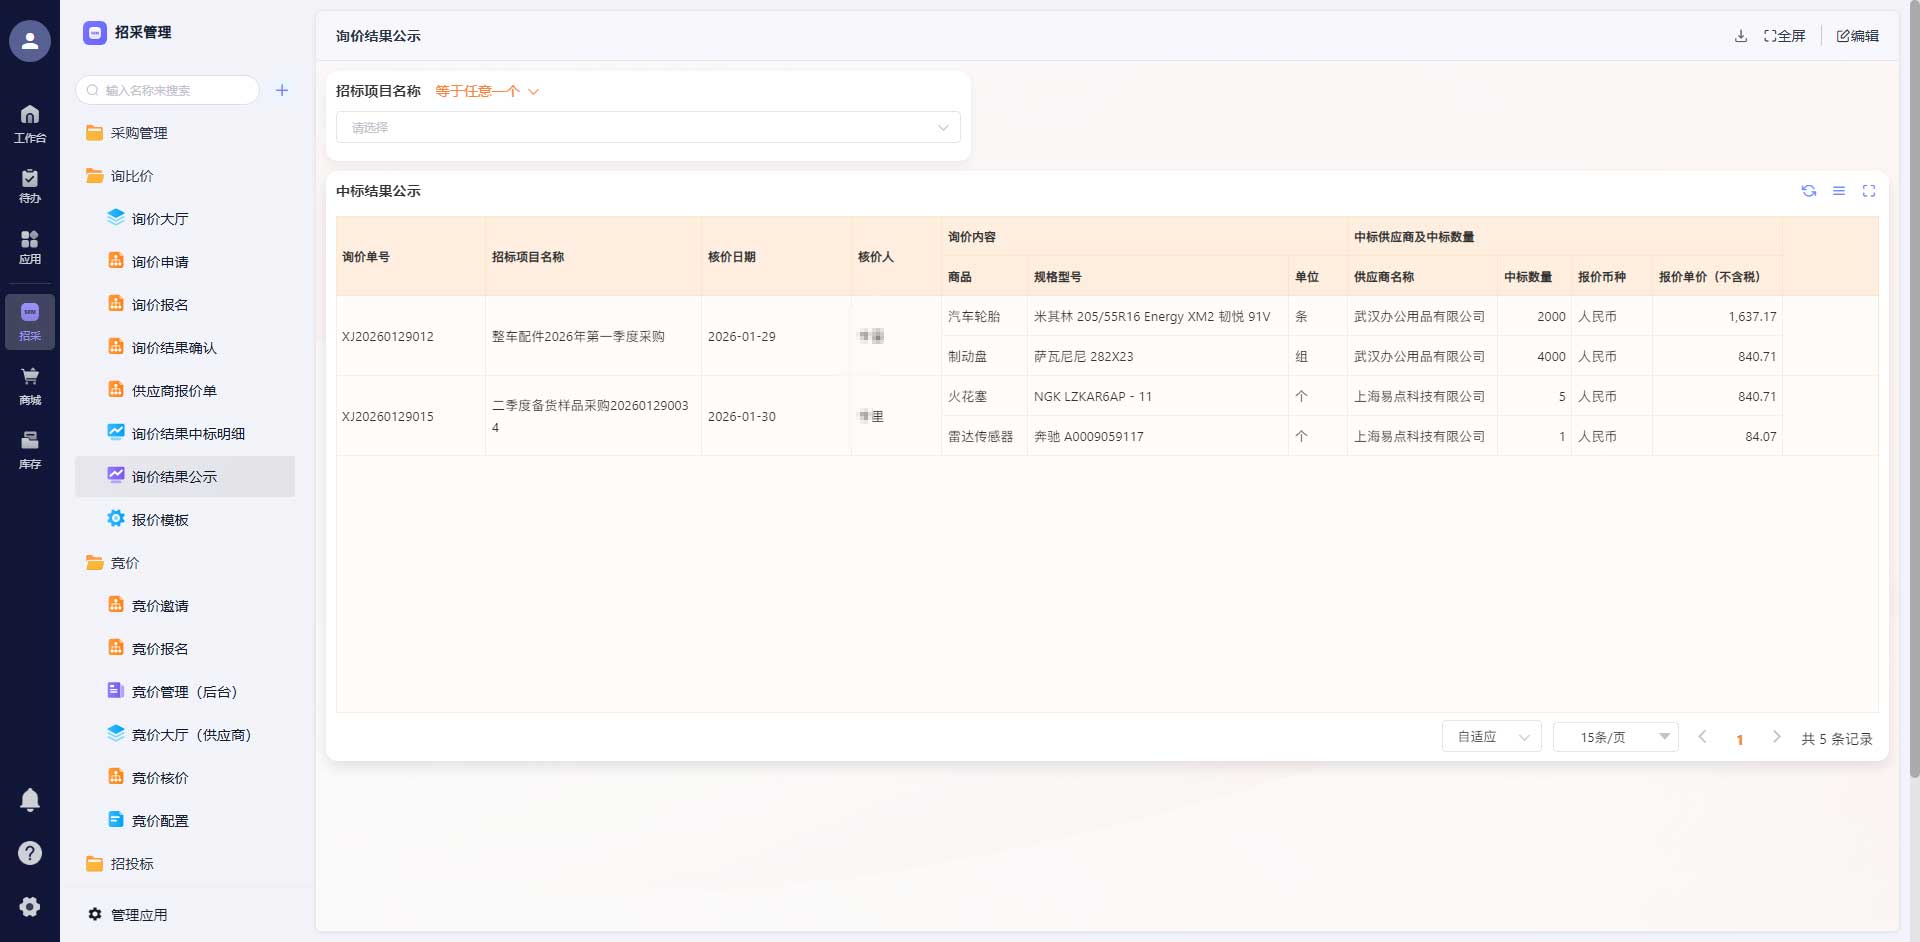Open 招标项目名称 请选择 dropdown
Viewport: 1920px width, 942px height.
(648, 128)
